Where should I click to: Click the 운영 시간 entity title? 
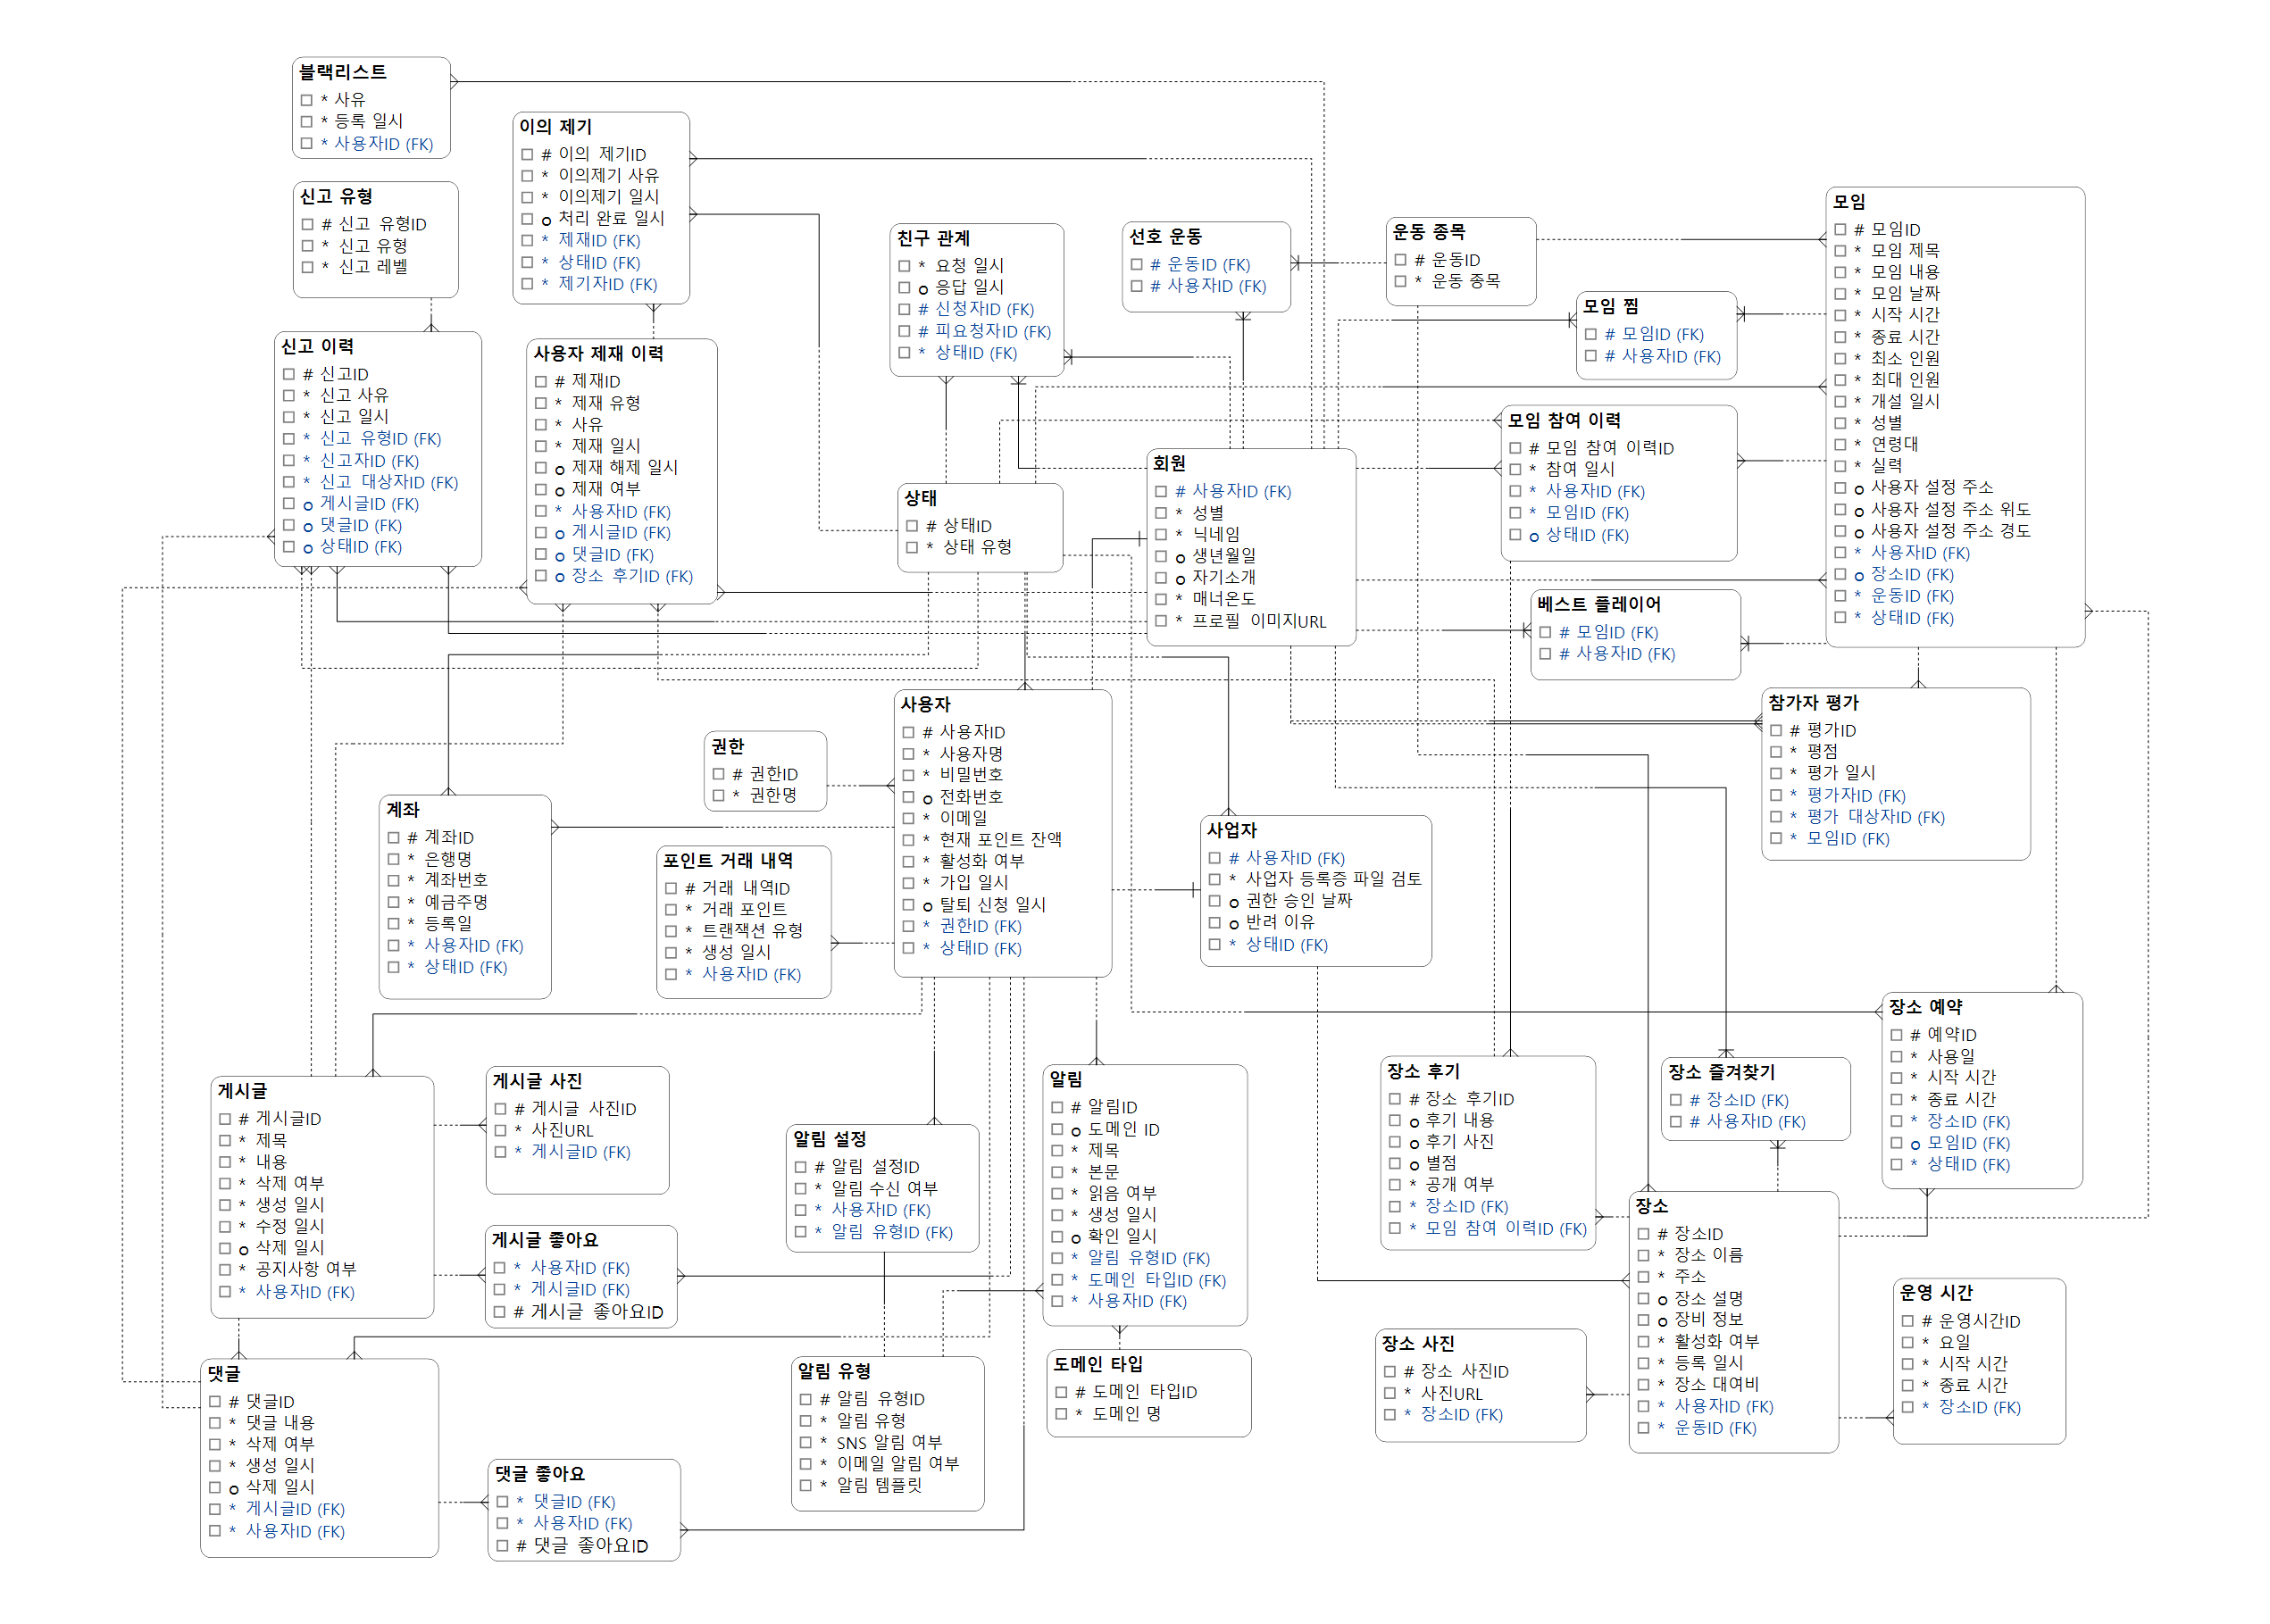point(1936,1292)
